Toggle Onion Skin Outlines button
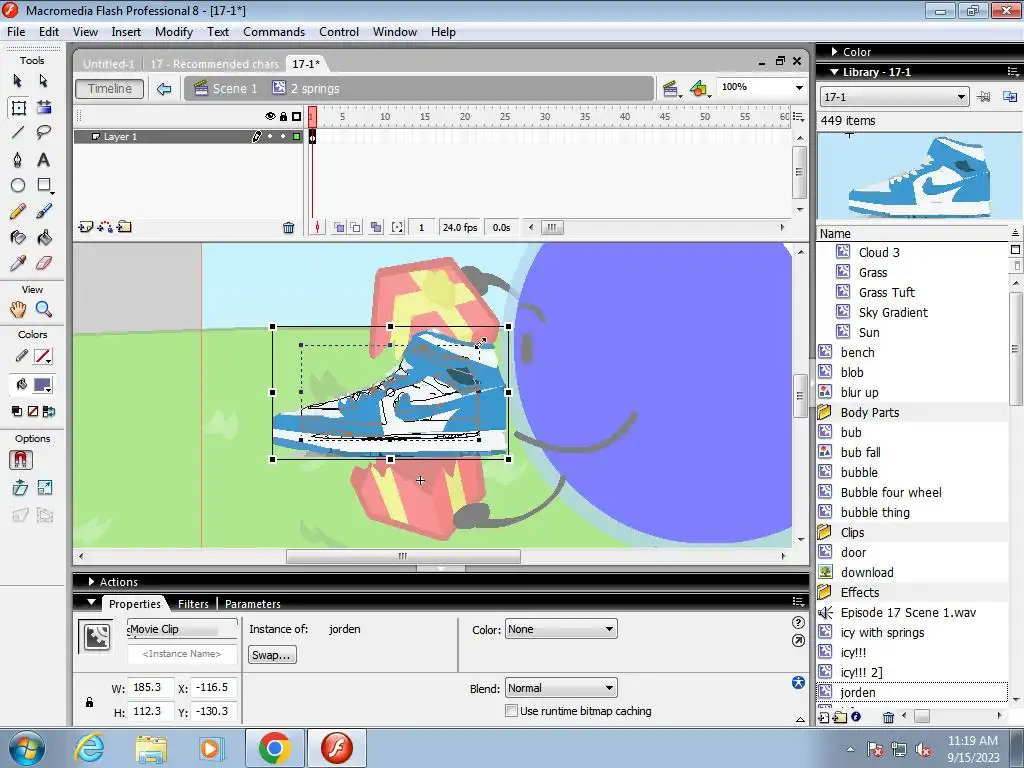 tap(356, 227)
